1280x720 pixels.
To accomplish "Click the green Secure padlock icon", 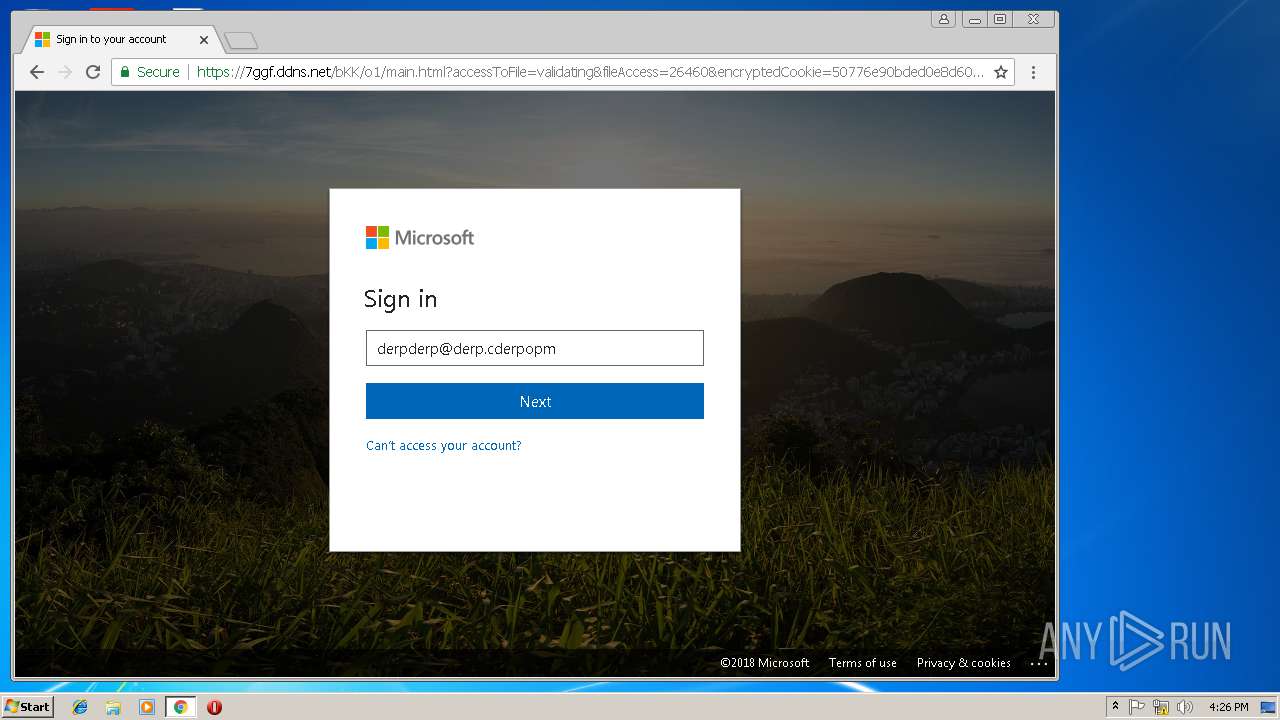I will tap(125, 72).
